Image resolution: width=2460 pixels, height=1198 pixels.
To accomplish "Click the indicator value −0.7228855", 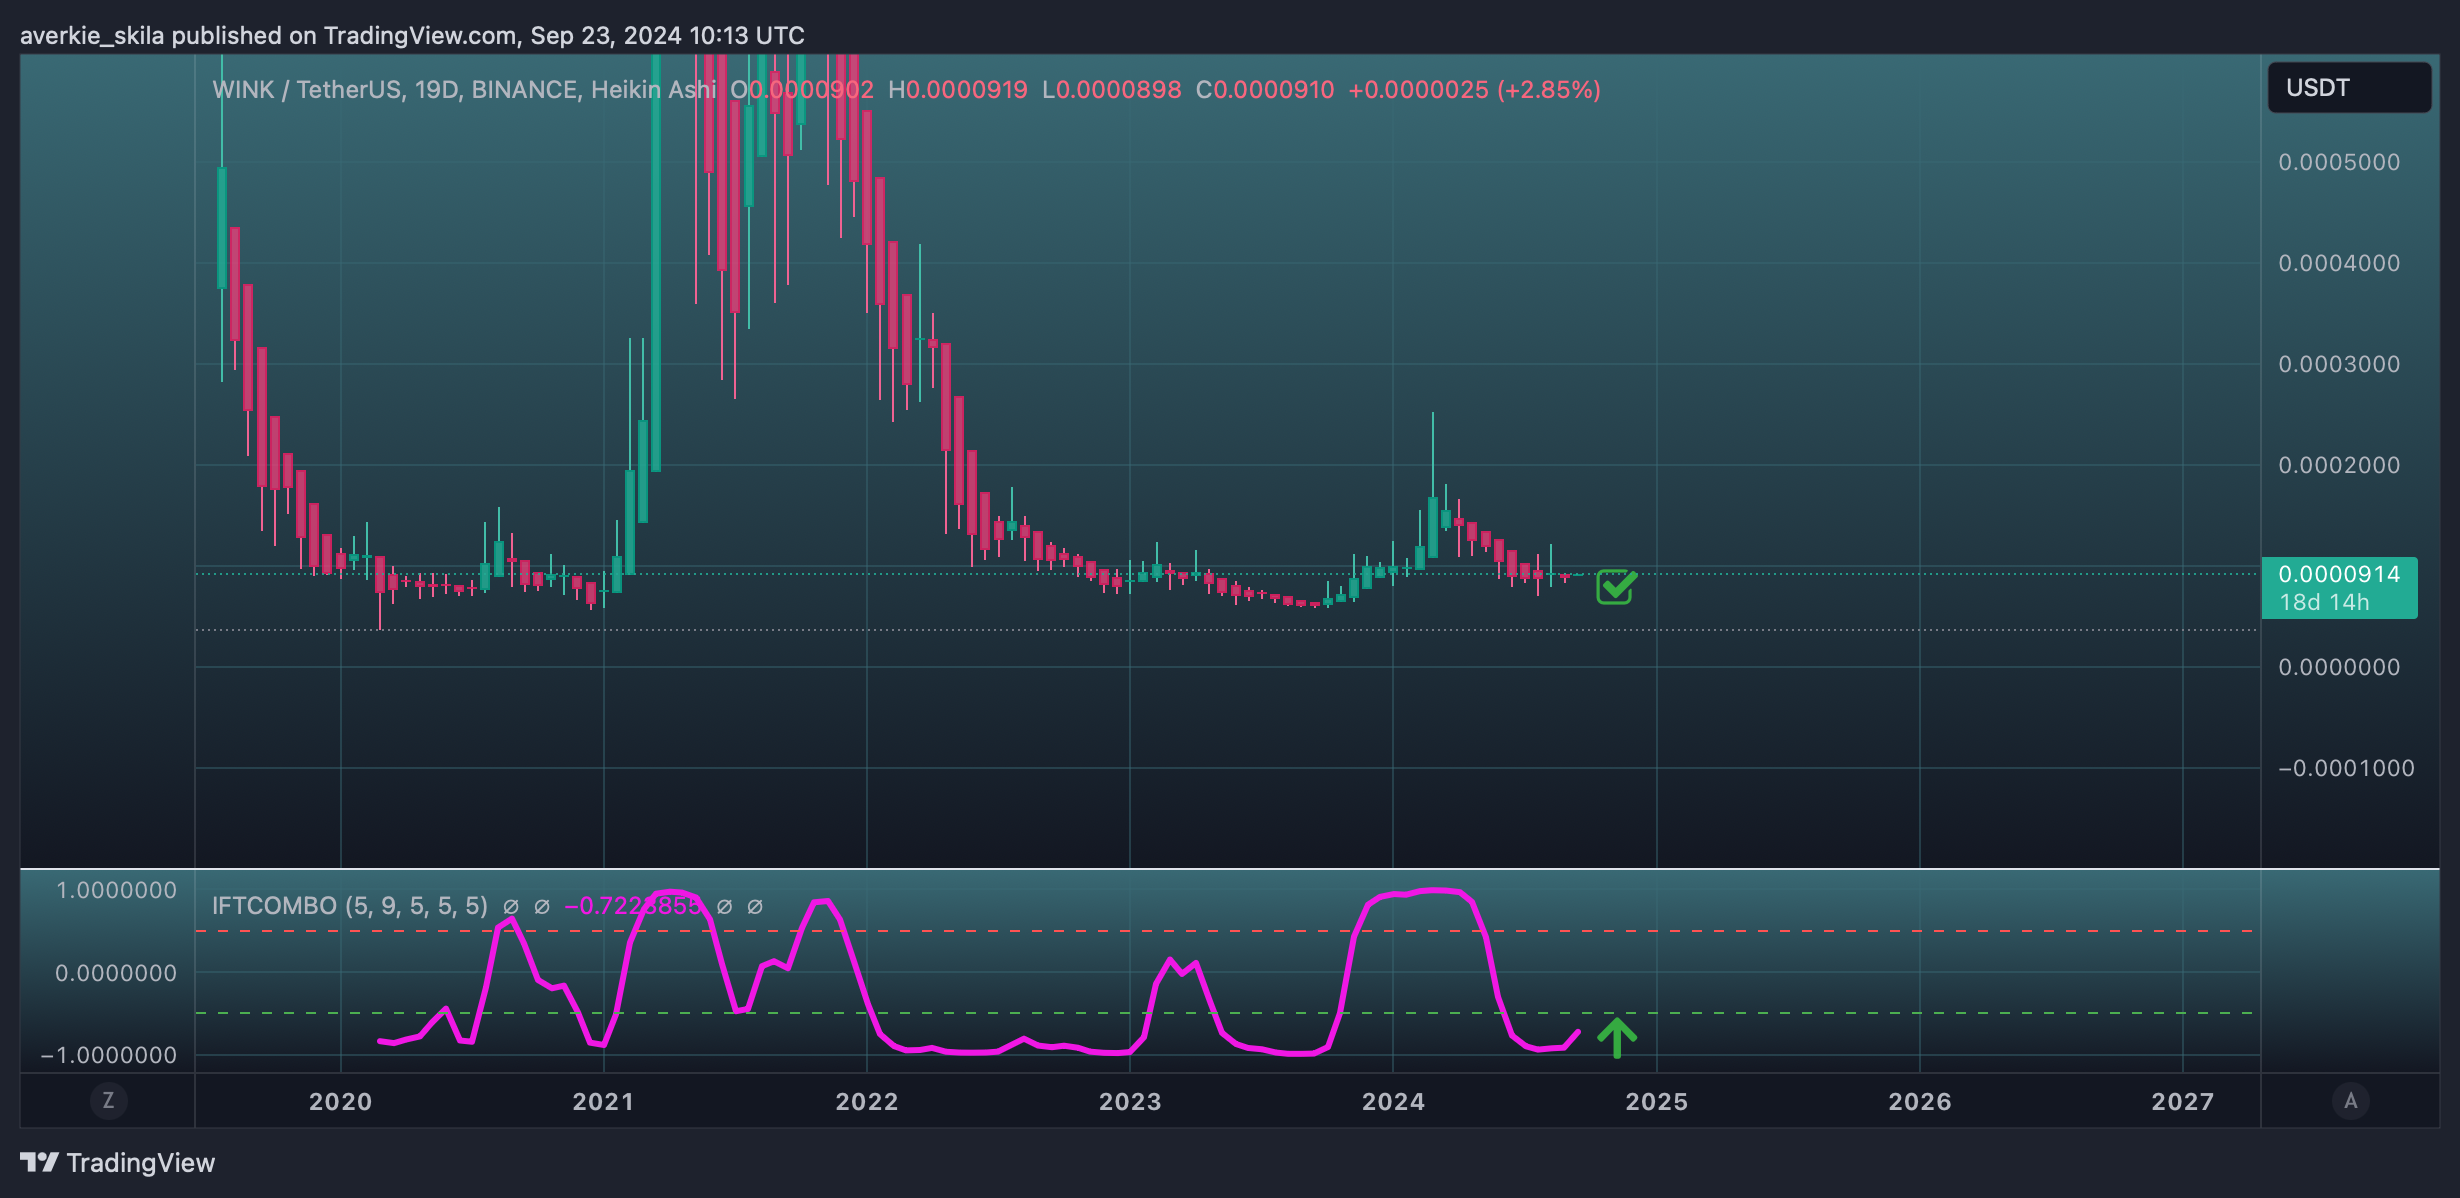I will pyautogui.click(x=634, y=906).
